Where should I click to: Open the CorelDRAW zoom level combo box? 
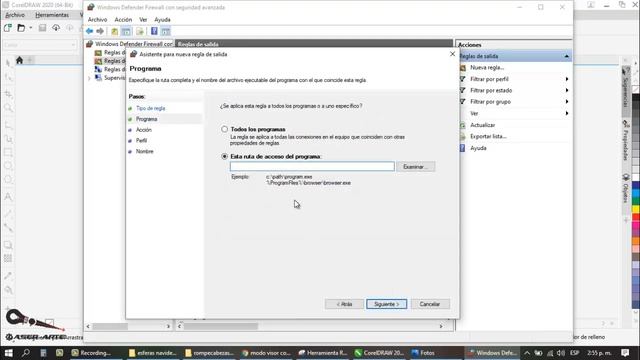(40, 44)
